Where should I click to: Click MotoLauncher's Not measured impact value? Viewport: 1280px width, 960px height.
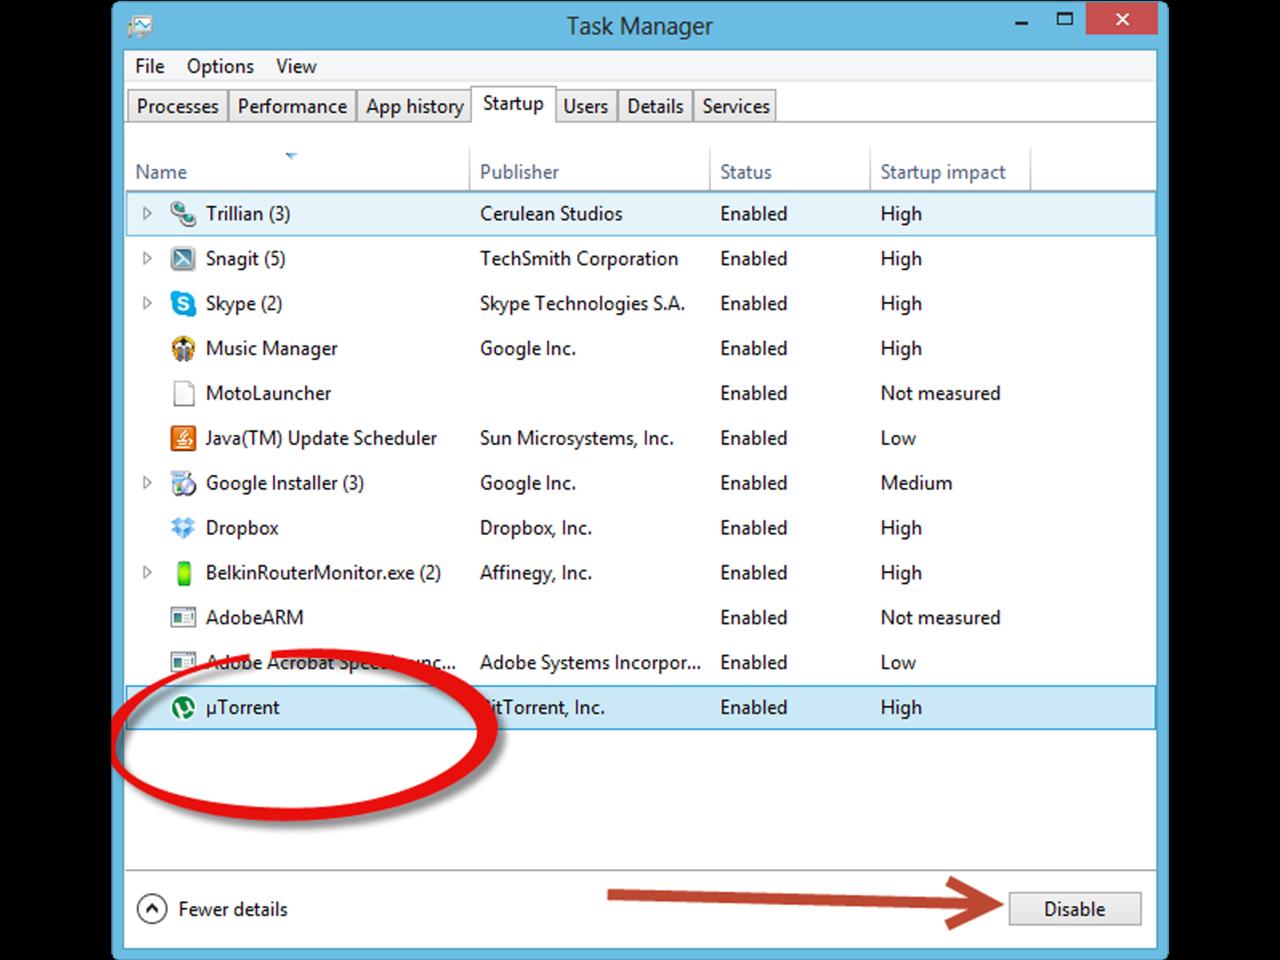pos(940,393)
